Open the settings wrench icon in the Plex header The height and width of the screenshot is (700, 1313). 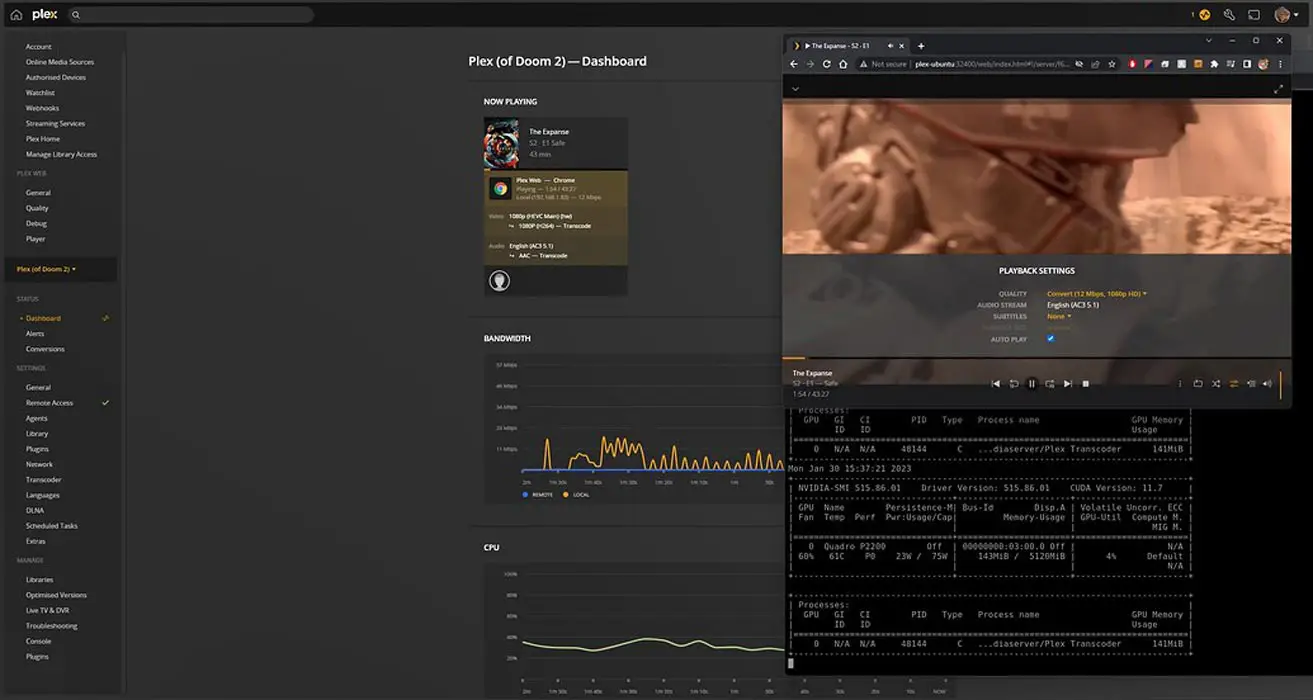1229,15
